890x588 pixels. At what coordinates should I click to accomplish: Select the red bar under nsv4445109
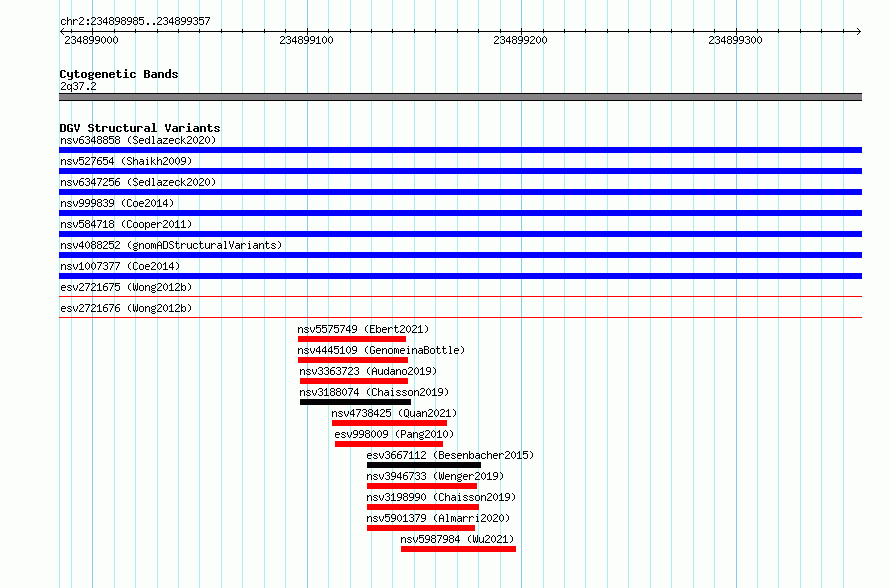click(353, 360)
